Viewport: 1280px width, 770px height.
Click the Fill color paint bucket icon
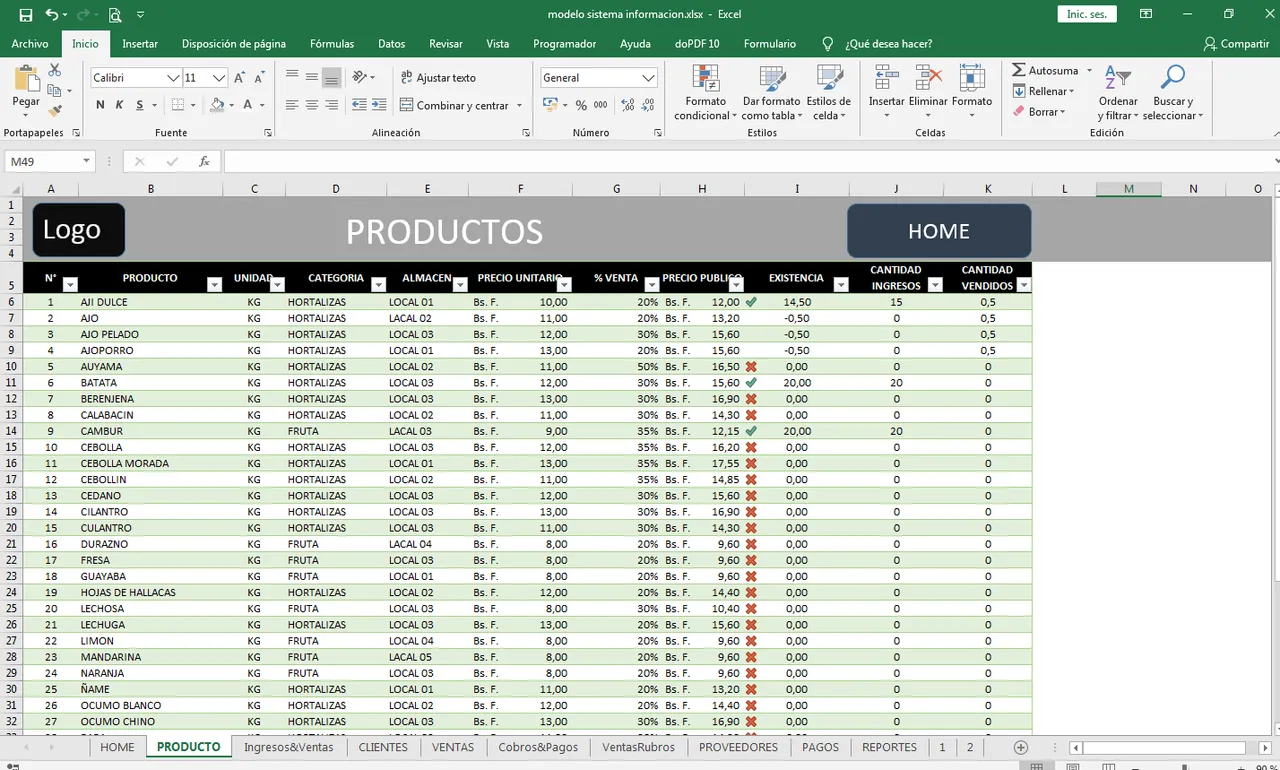point(217,105)
